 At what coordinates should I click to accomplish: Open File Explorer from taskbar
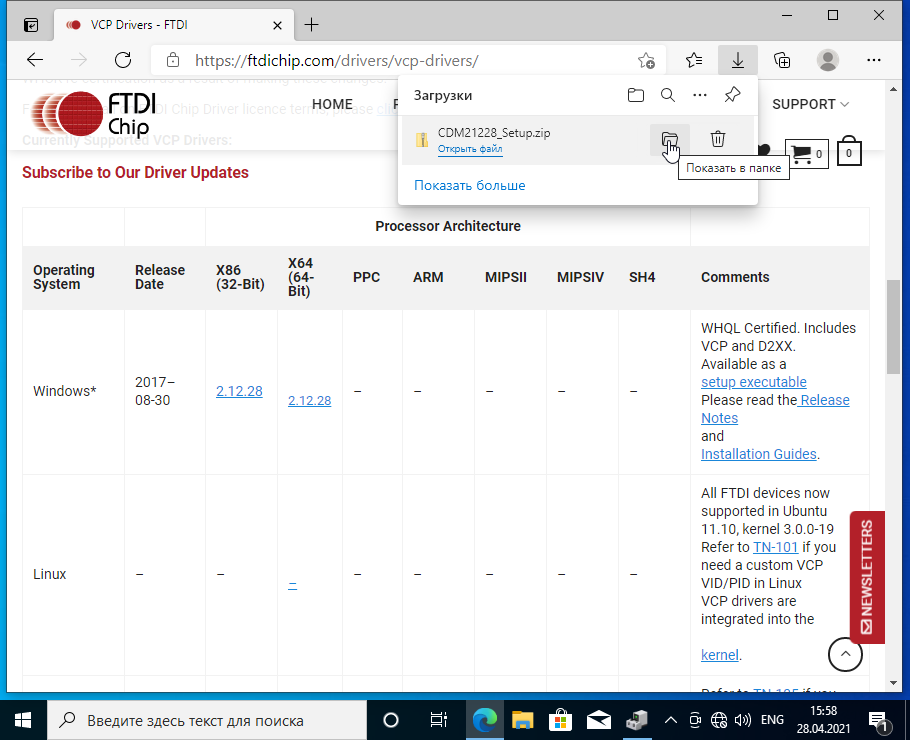coord(522,720)
